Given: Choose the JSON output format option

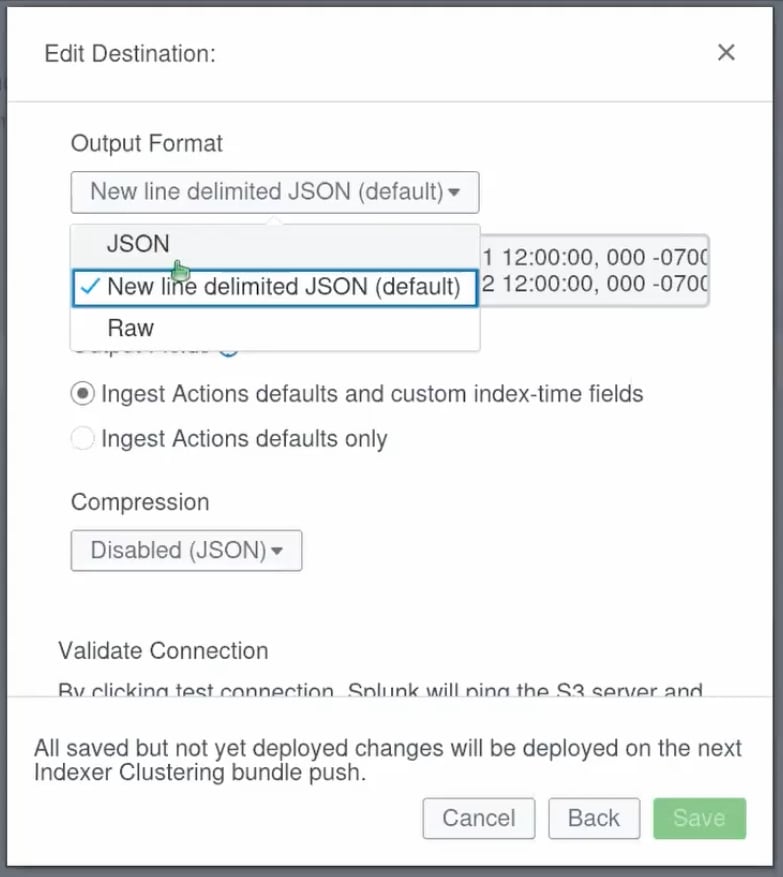Looking at the screenshot, I should 139,244.
